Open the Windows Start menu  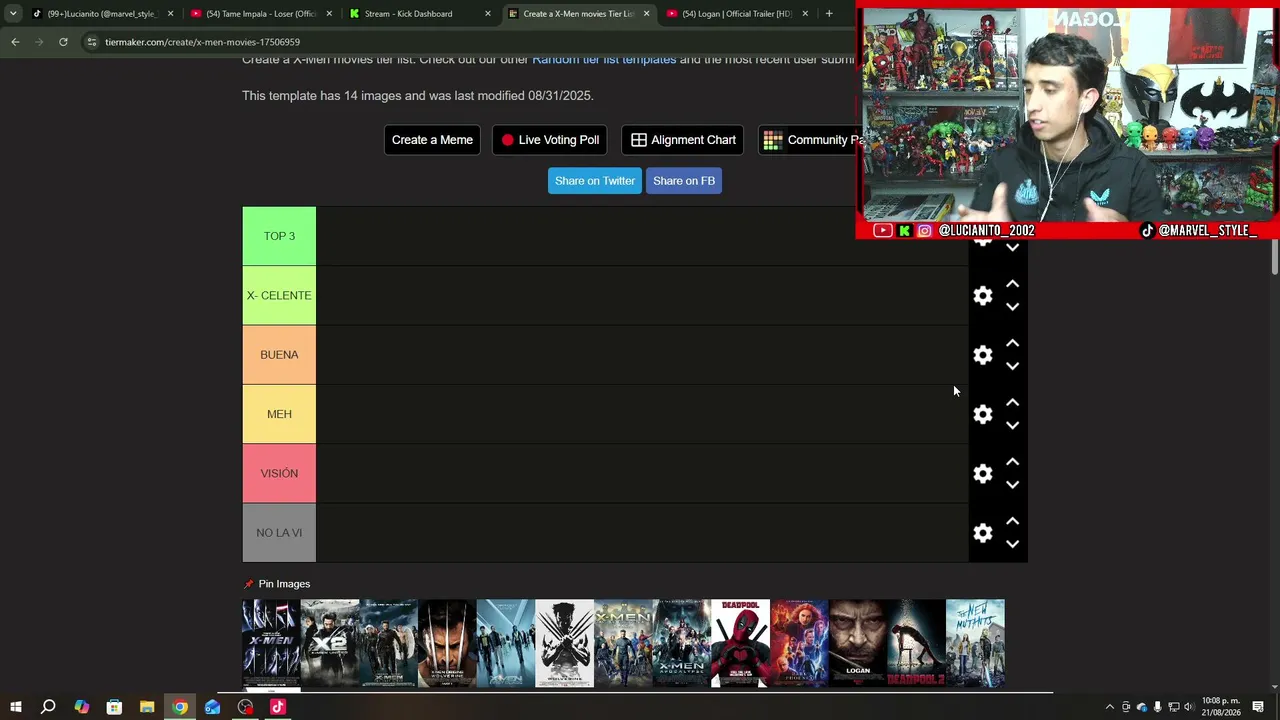(15, 707)
